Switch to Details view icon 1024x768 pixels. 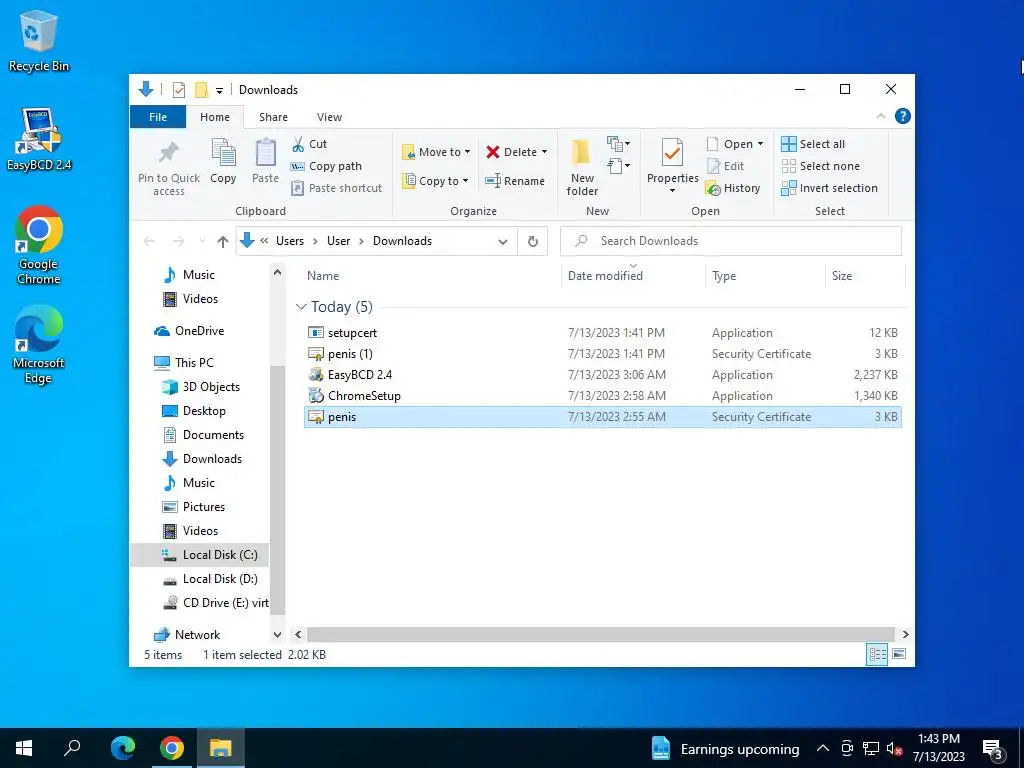click(877, 654)
